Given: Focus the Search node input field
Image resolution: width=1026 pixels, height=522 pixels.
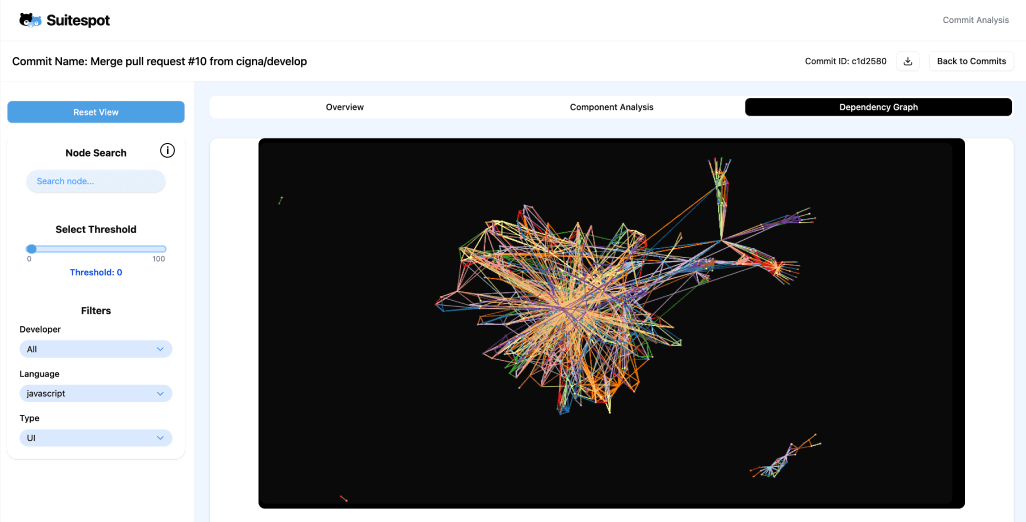Looking at the screenshot, I should tap(96, 181).
